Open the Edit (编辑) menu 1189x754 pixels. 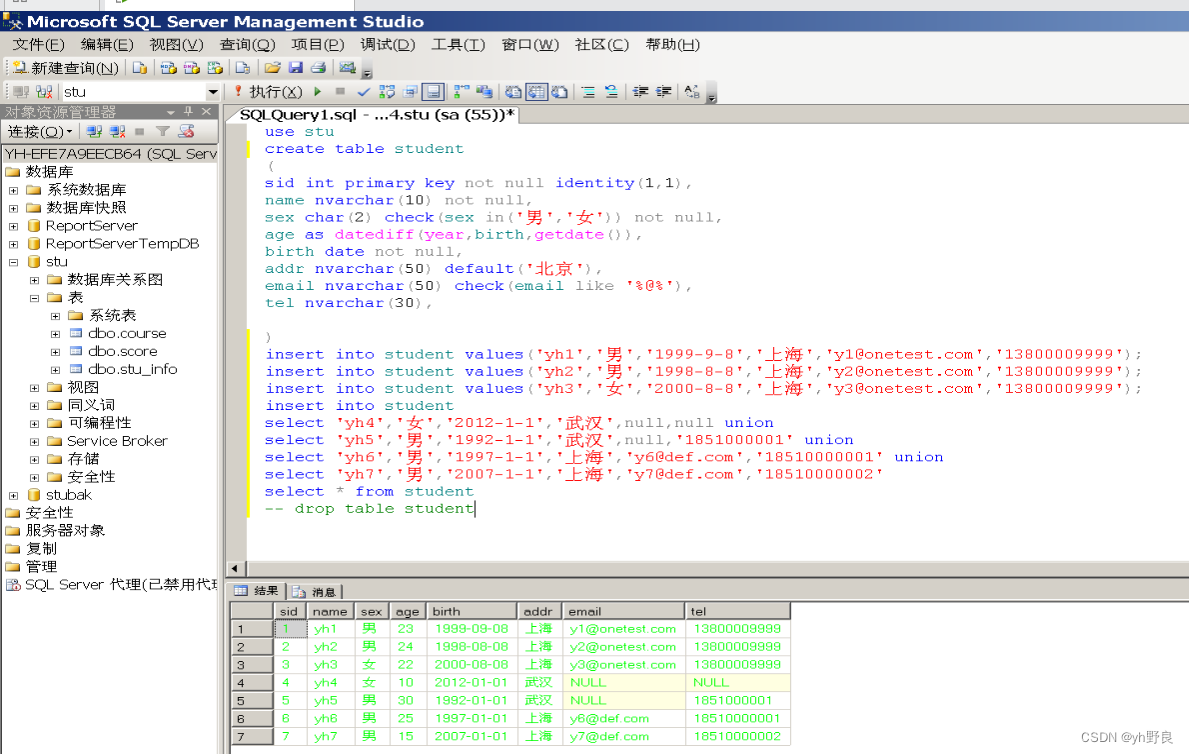[107, 45]
